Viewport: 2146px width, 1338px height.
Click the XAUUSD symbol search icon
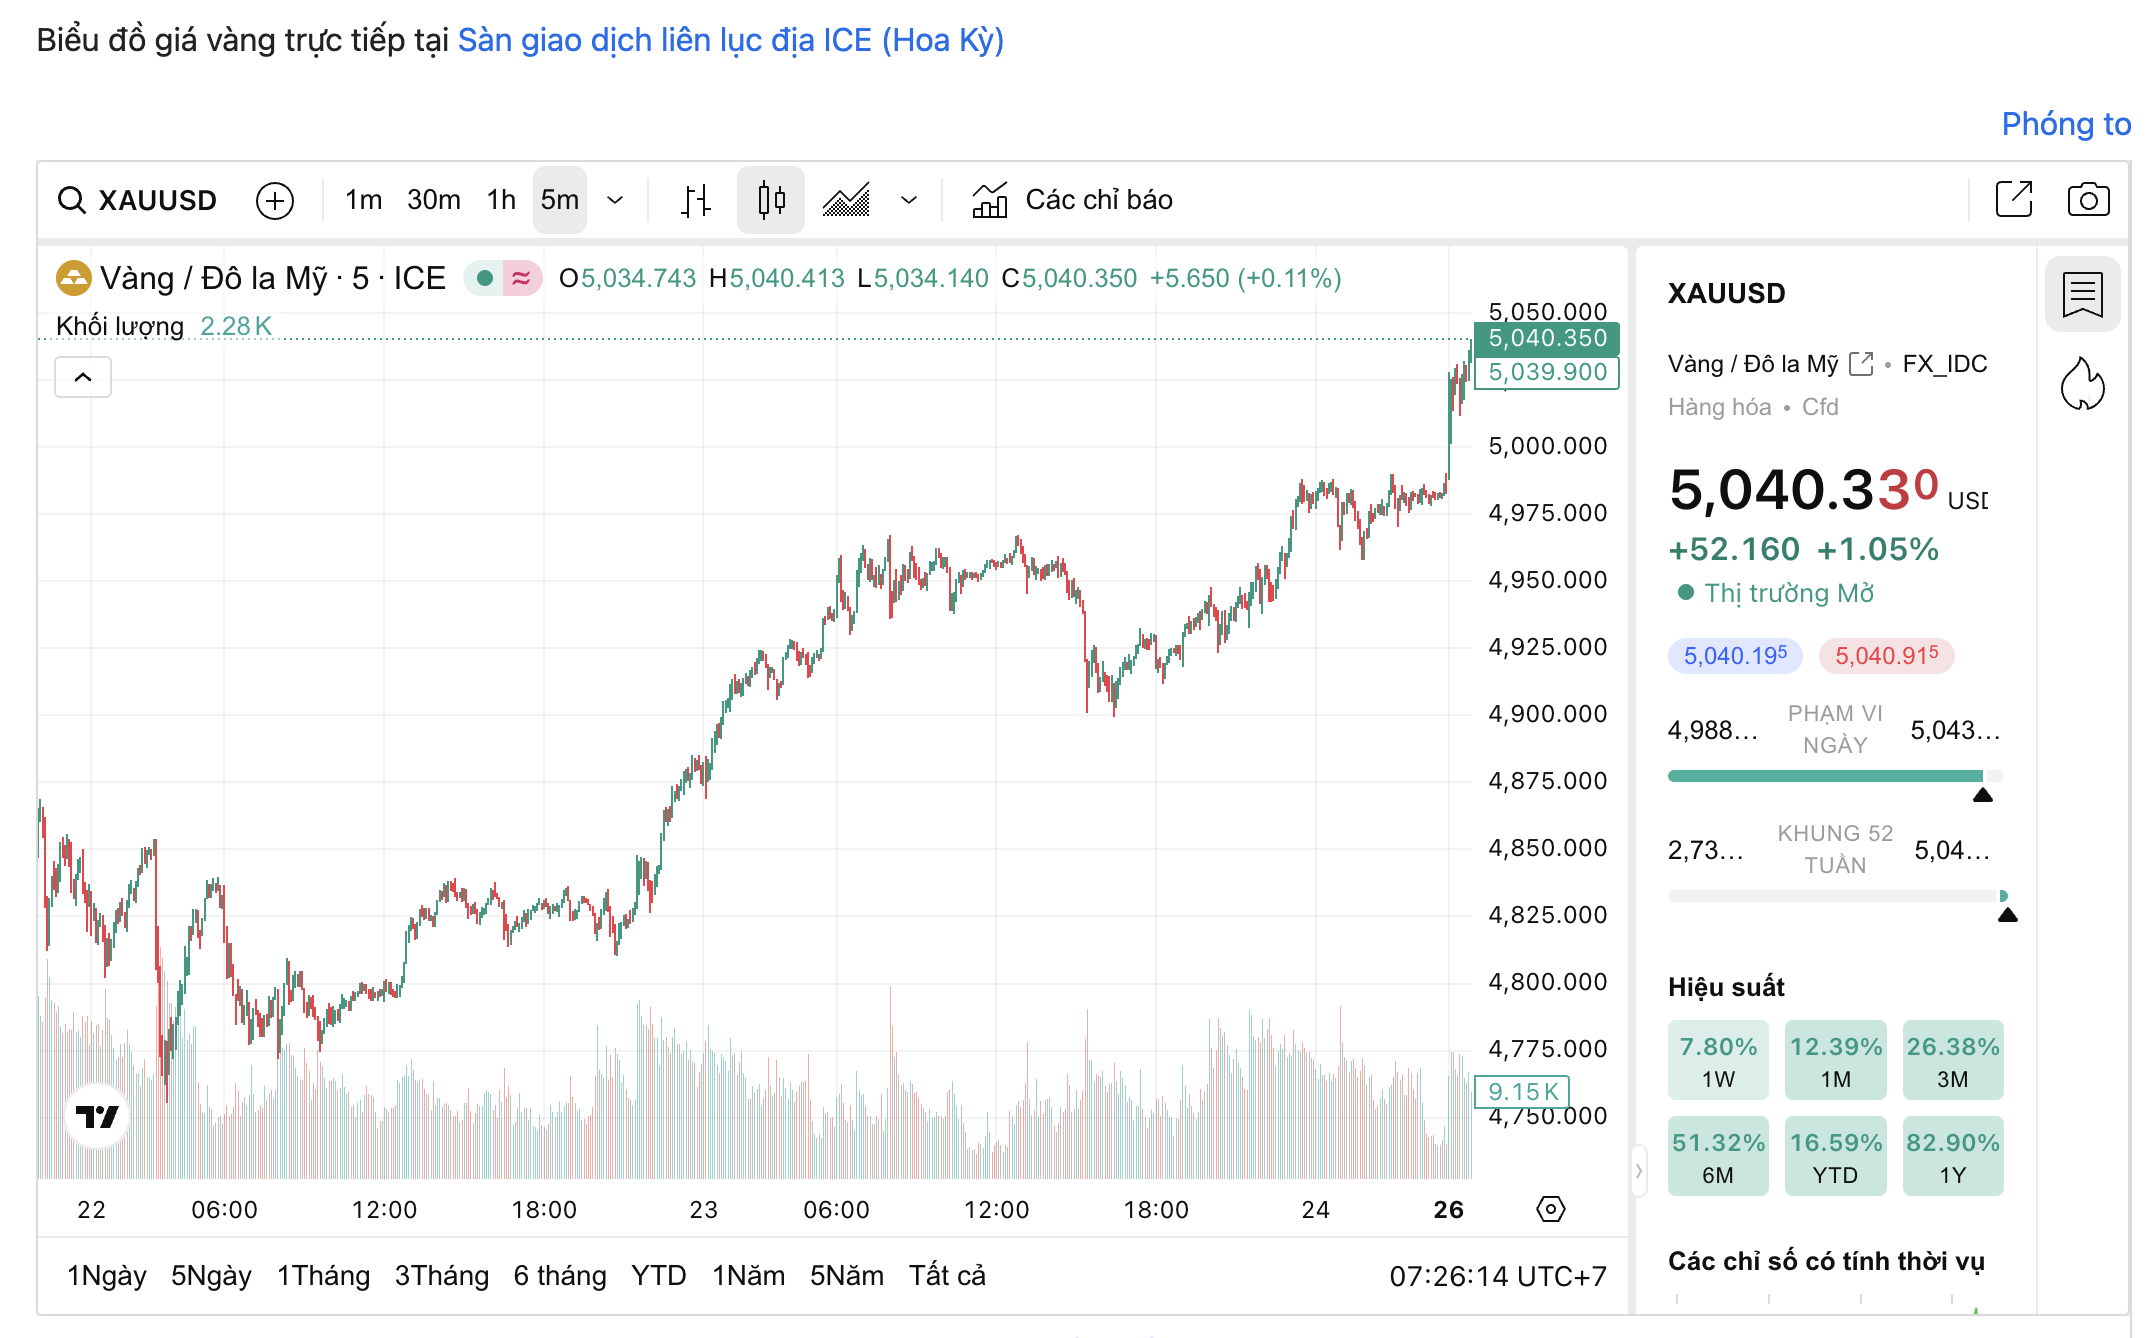pos(71,200)
